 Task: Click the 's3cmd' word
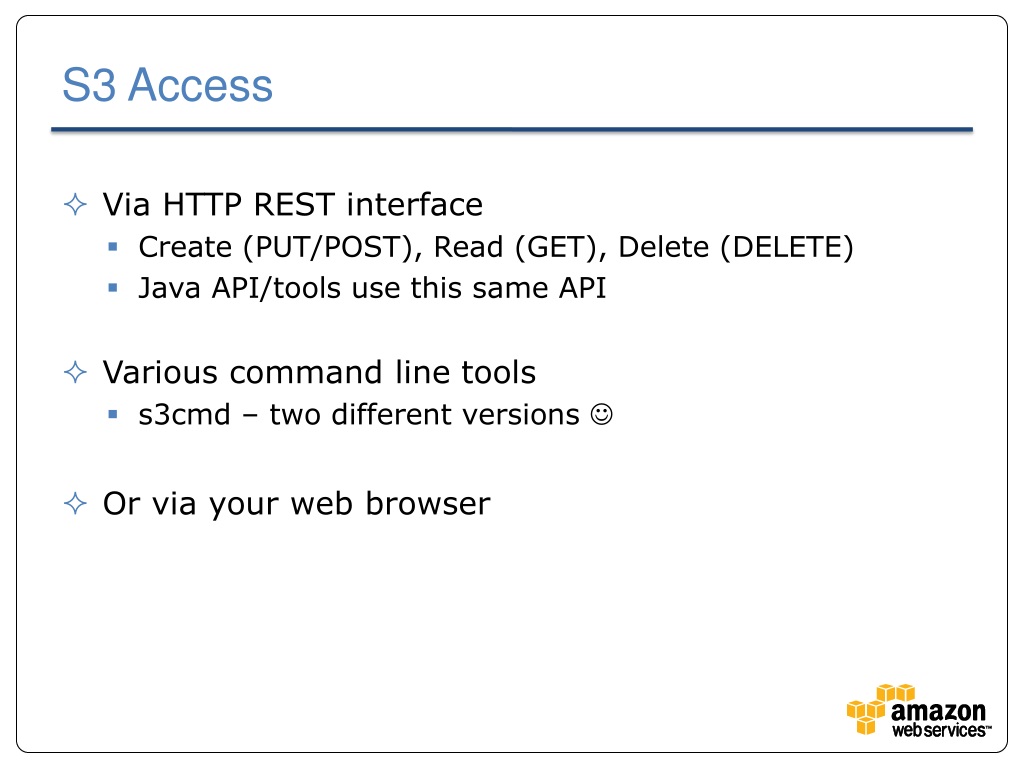[184, 415]
